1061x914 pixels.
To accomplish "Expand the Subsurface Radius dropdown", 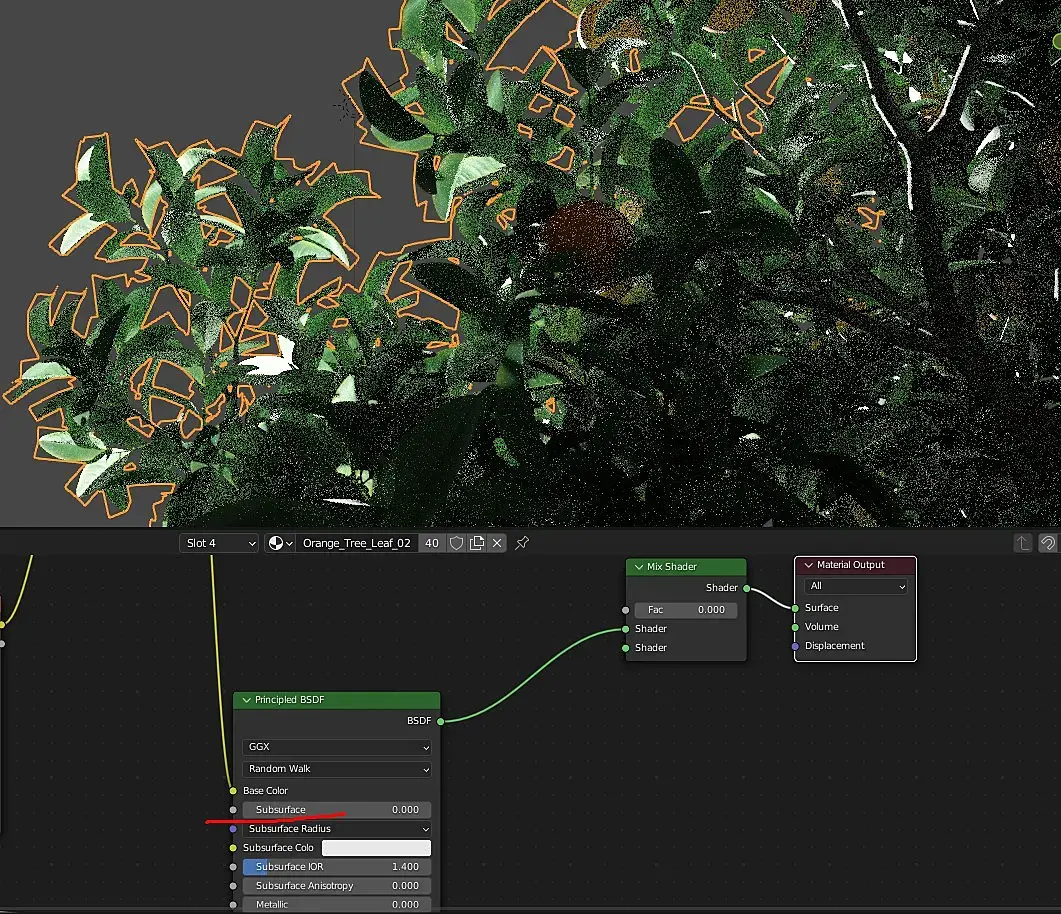I will [336, 829].
